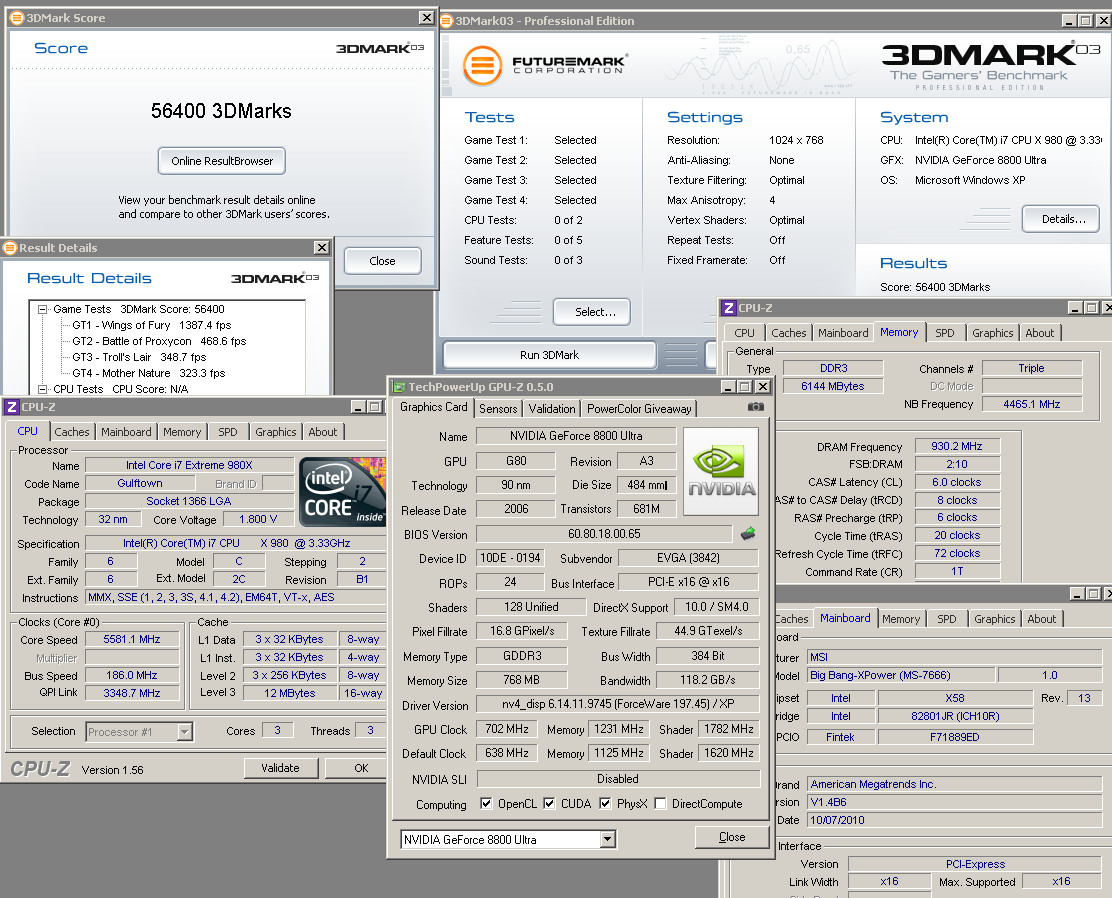This screenshot has width=1112, height=898.
Task: Click the Close button in GPU-Z
Action: tap(732, 837)
